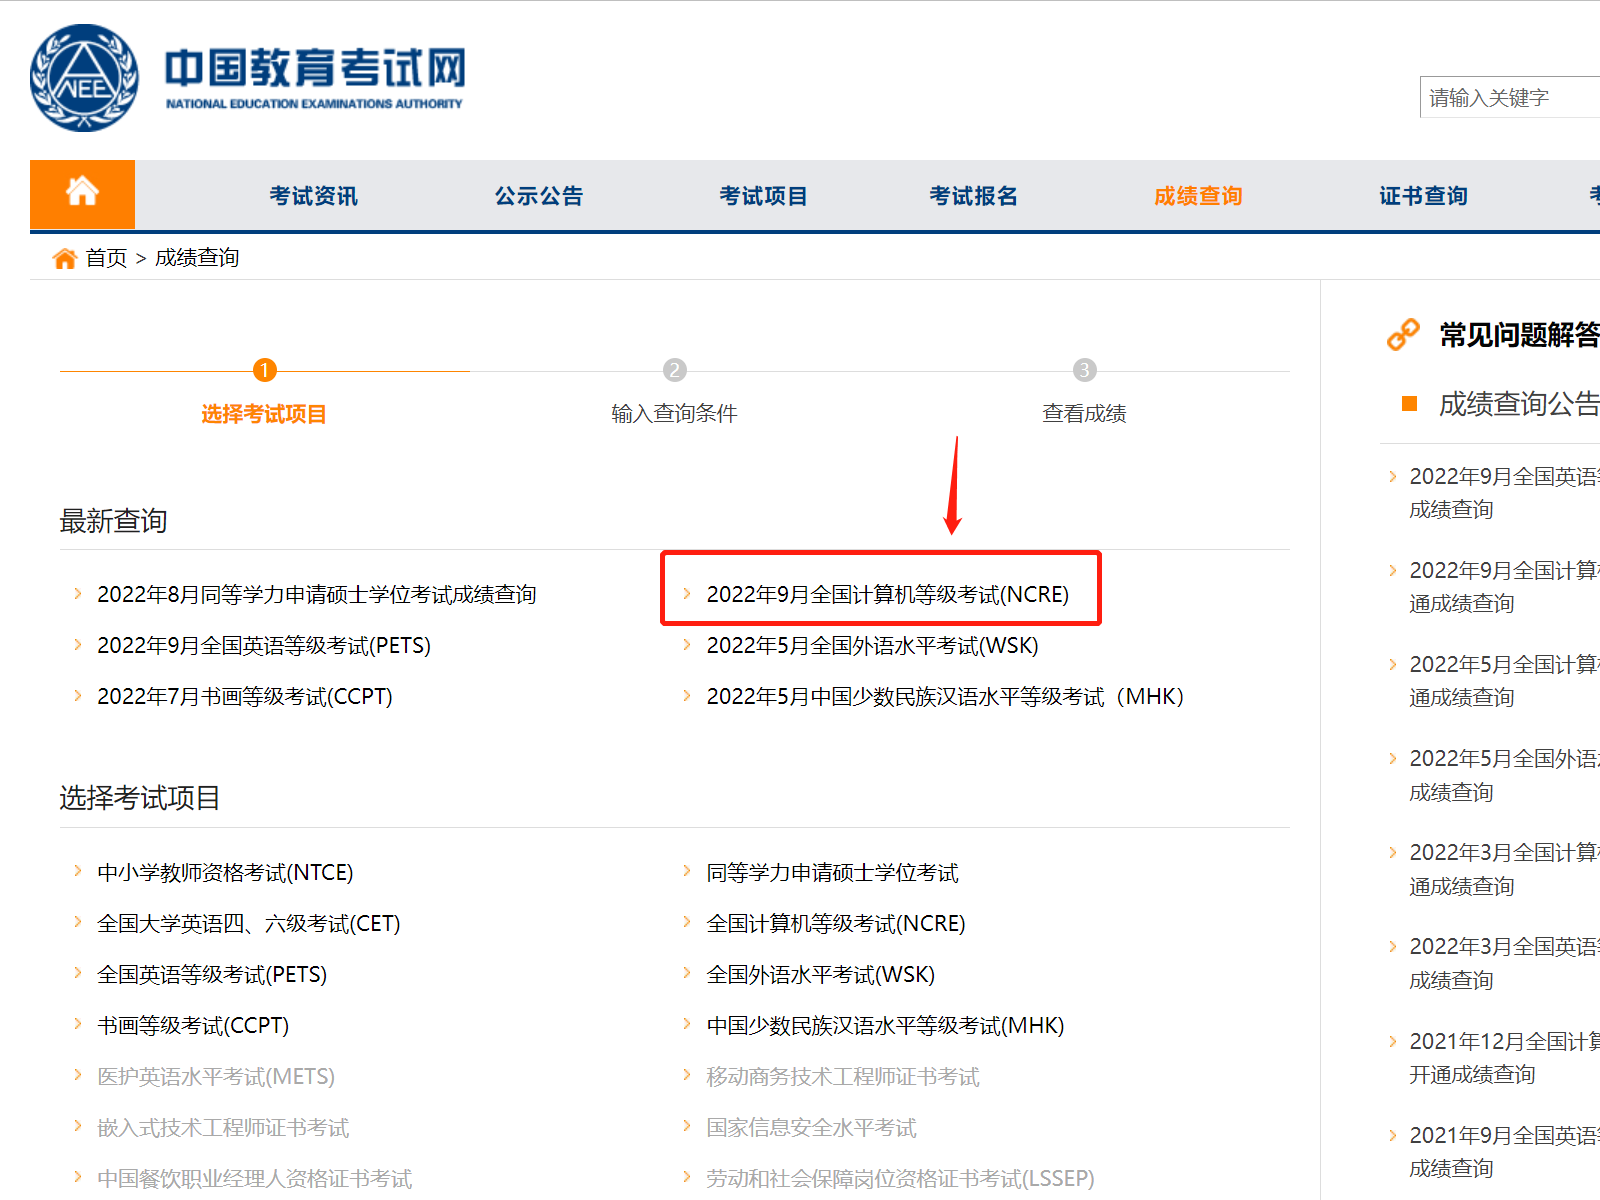Click greyed 嵌入式技术工程师证书考试
This screenshot has height=1200, width=1600.
223,1128
